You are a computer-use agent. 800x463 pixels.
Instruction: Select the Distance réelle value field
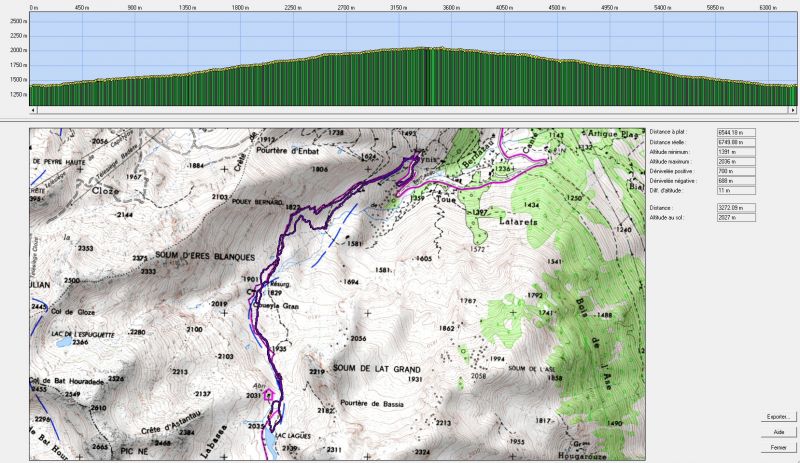735,142
